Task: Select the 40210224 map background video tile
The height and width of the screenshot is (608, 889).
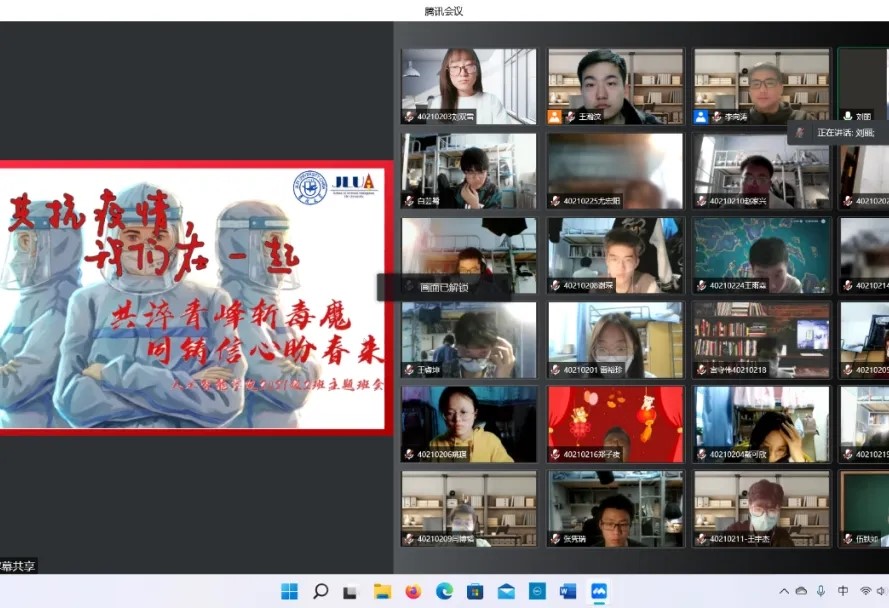Action: click(x=761, y=255)
